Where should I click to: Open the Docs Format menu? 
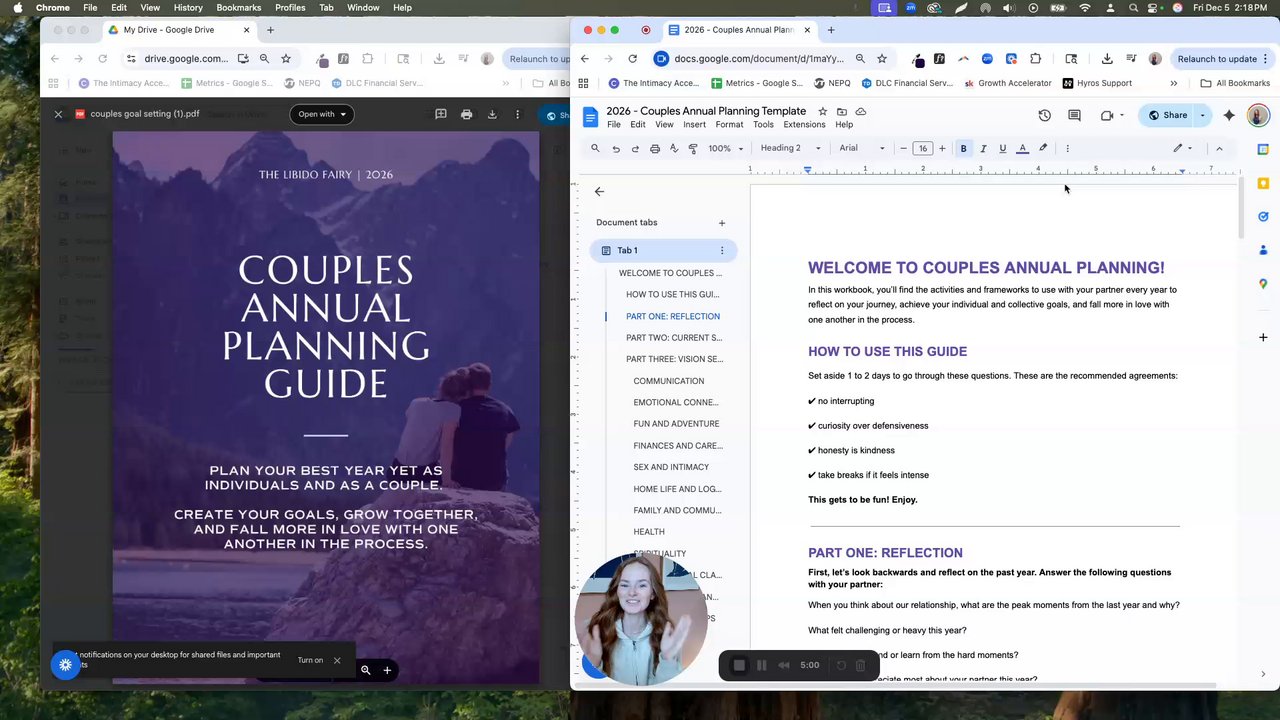point(729,125)
